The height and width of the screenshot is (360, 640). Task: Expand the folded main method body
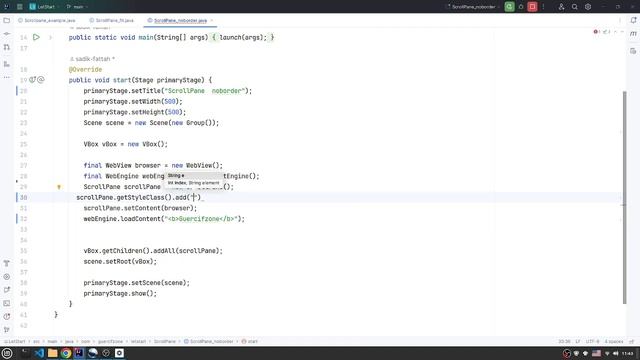(51, 38)
